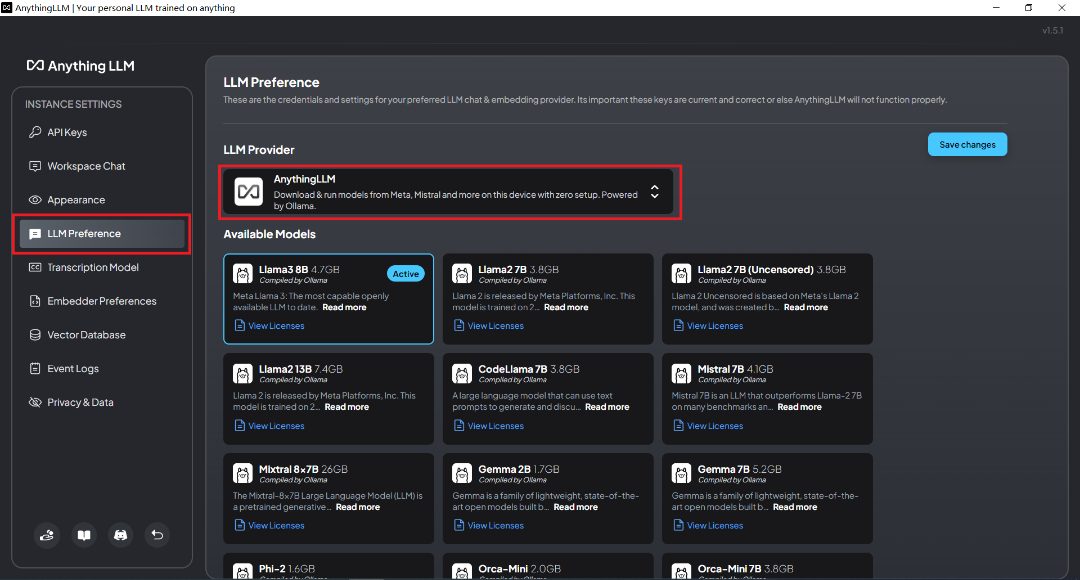Click the CodeLlama 7B llama avatar

[462, 373]
